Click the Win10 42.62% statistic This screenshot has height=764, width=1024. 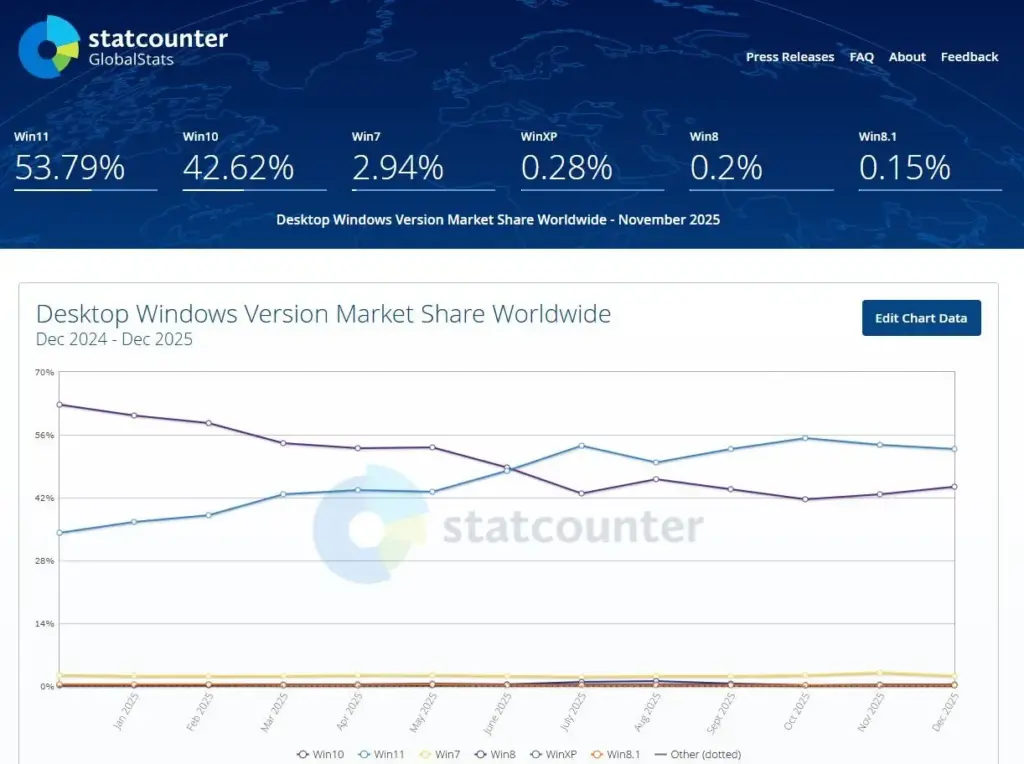click(238, 168)
